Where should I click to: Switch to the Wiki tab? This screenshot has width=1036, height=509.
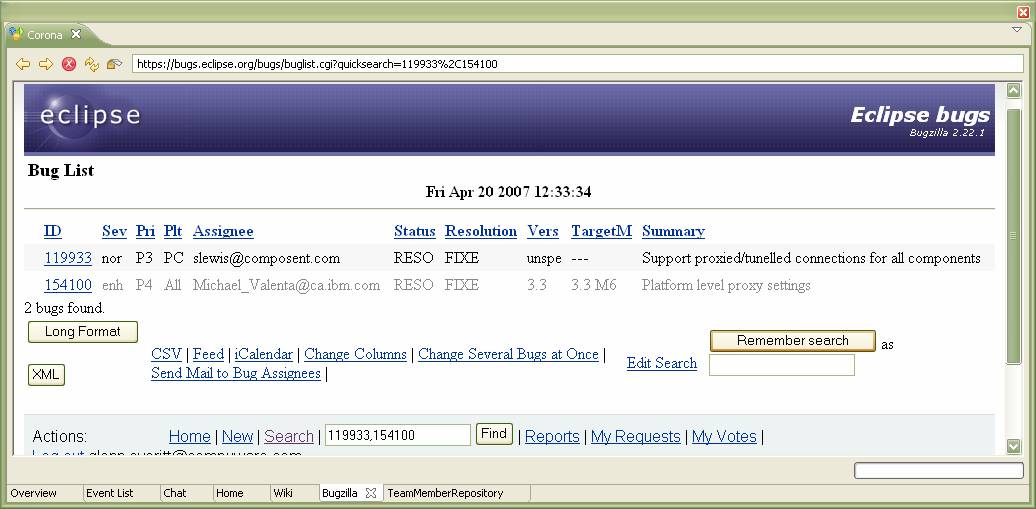[283, 493]
